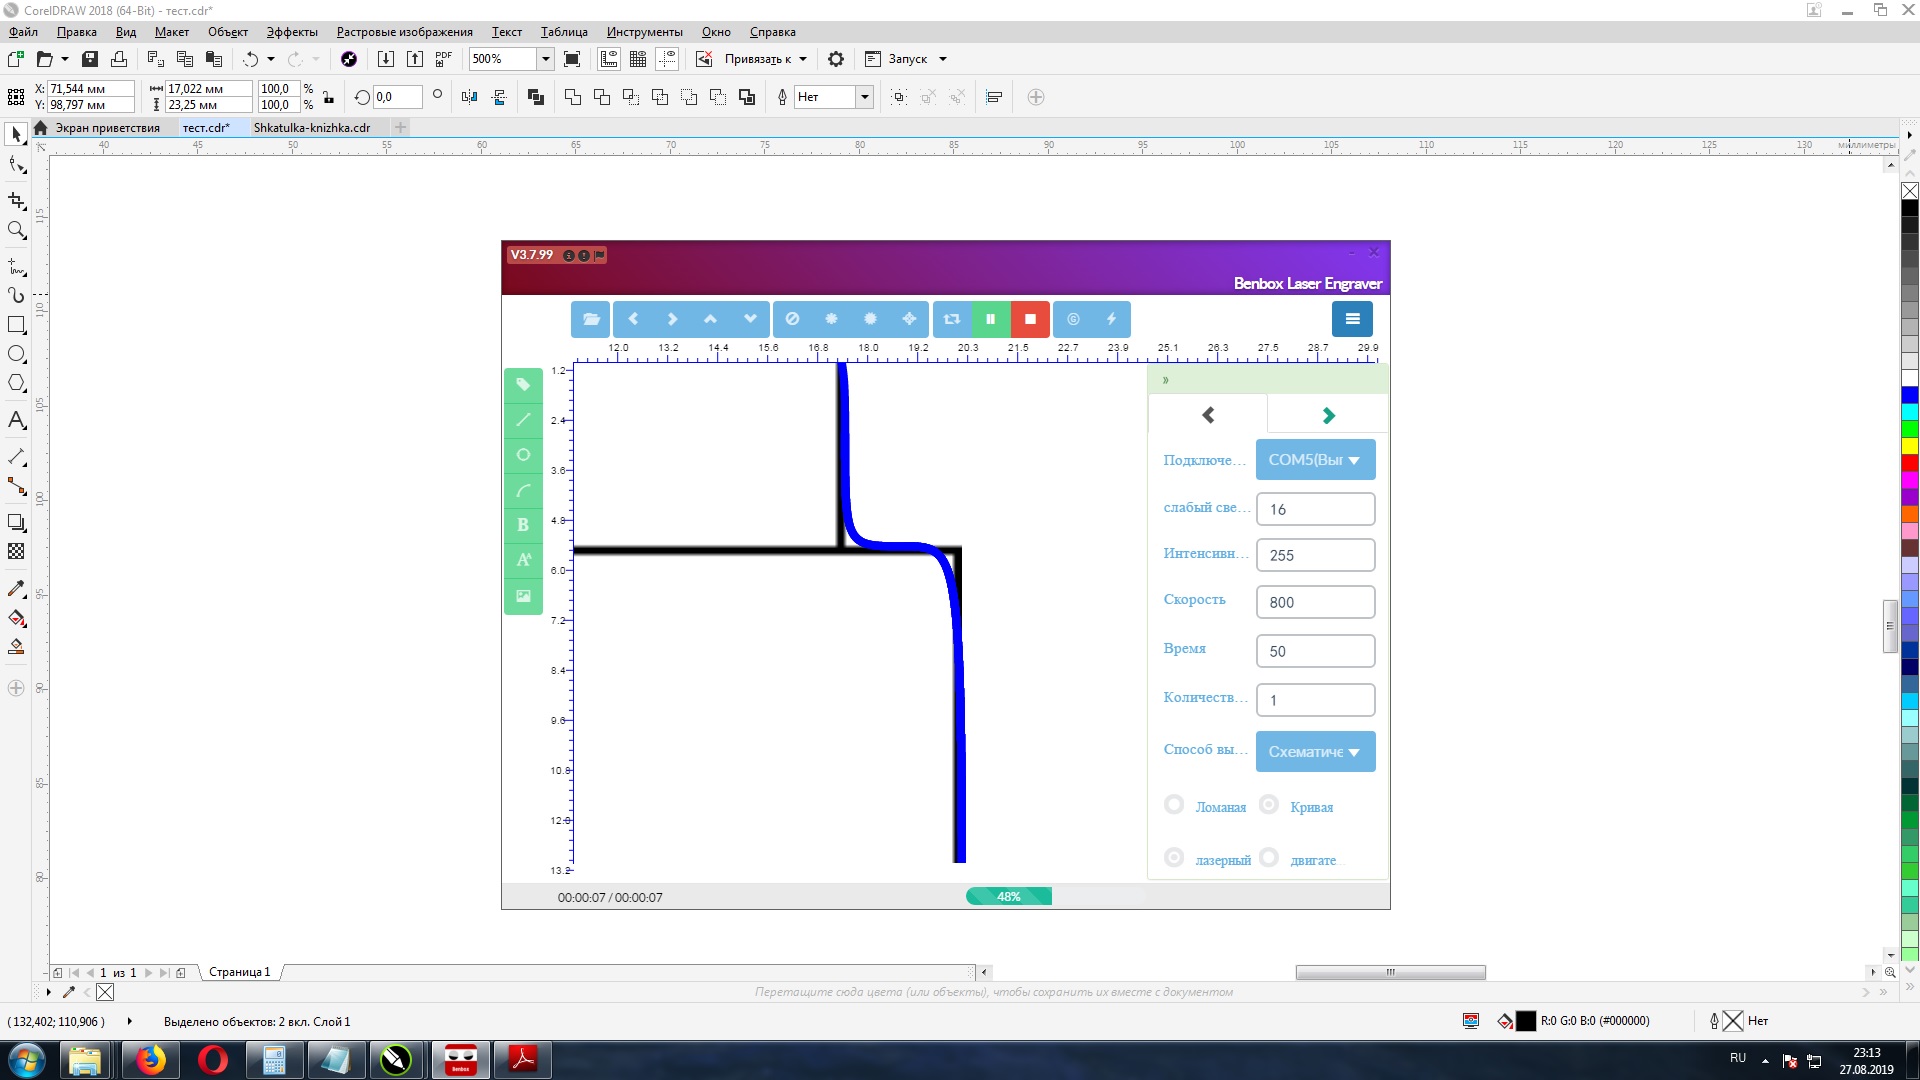Click the Запуск launch button

[x=907, y=59]
